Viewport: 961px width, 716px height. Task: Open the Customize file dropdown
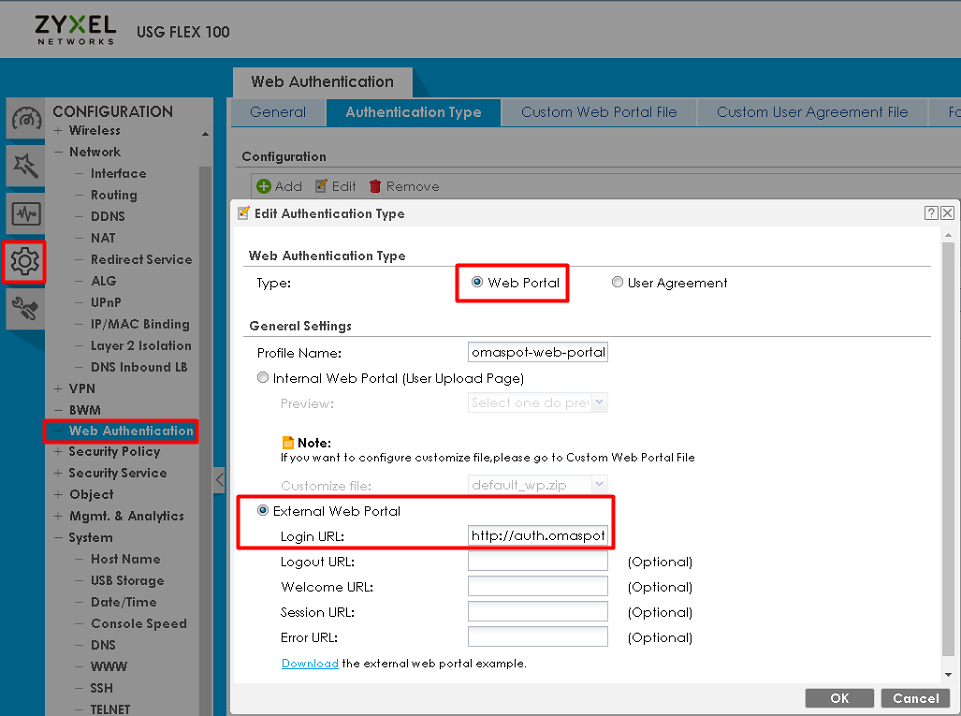pyautogui.click(x=538, y=486)
